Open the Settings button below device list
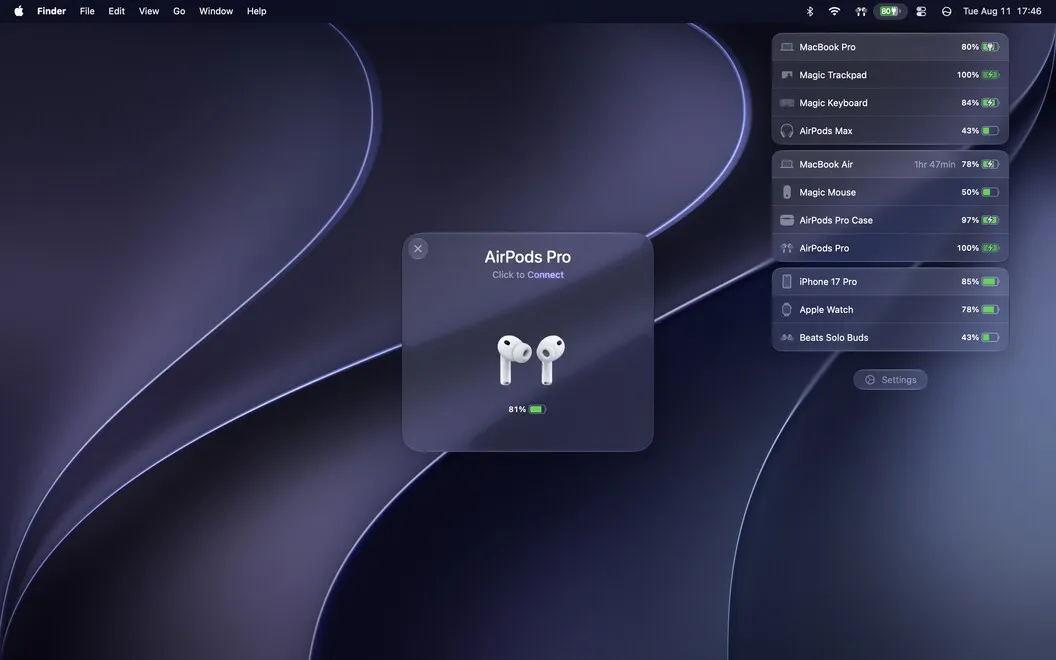 pyautogui.click(x=890, y=380)
